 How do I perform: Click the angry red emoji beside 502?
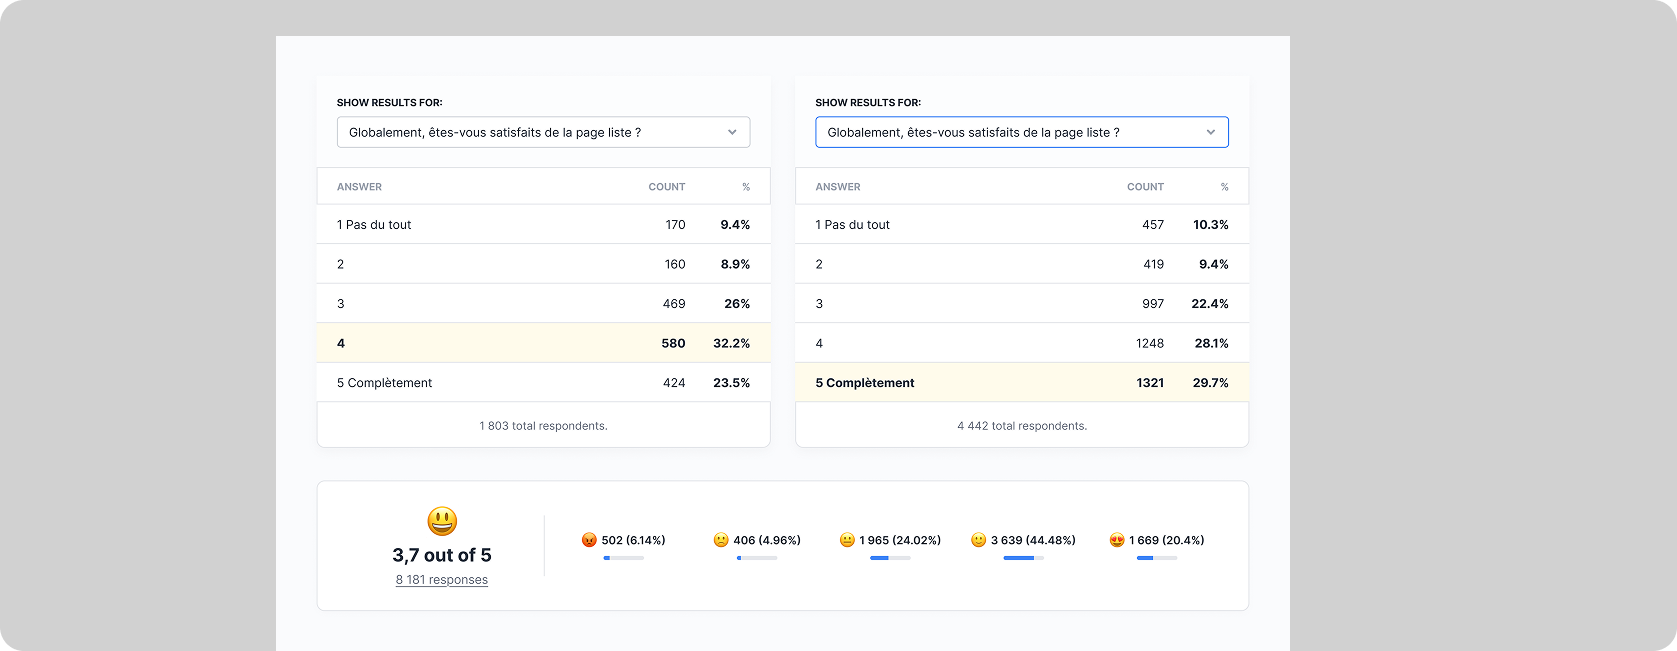[x=589, y=540]
